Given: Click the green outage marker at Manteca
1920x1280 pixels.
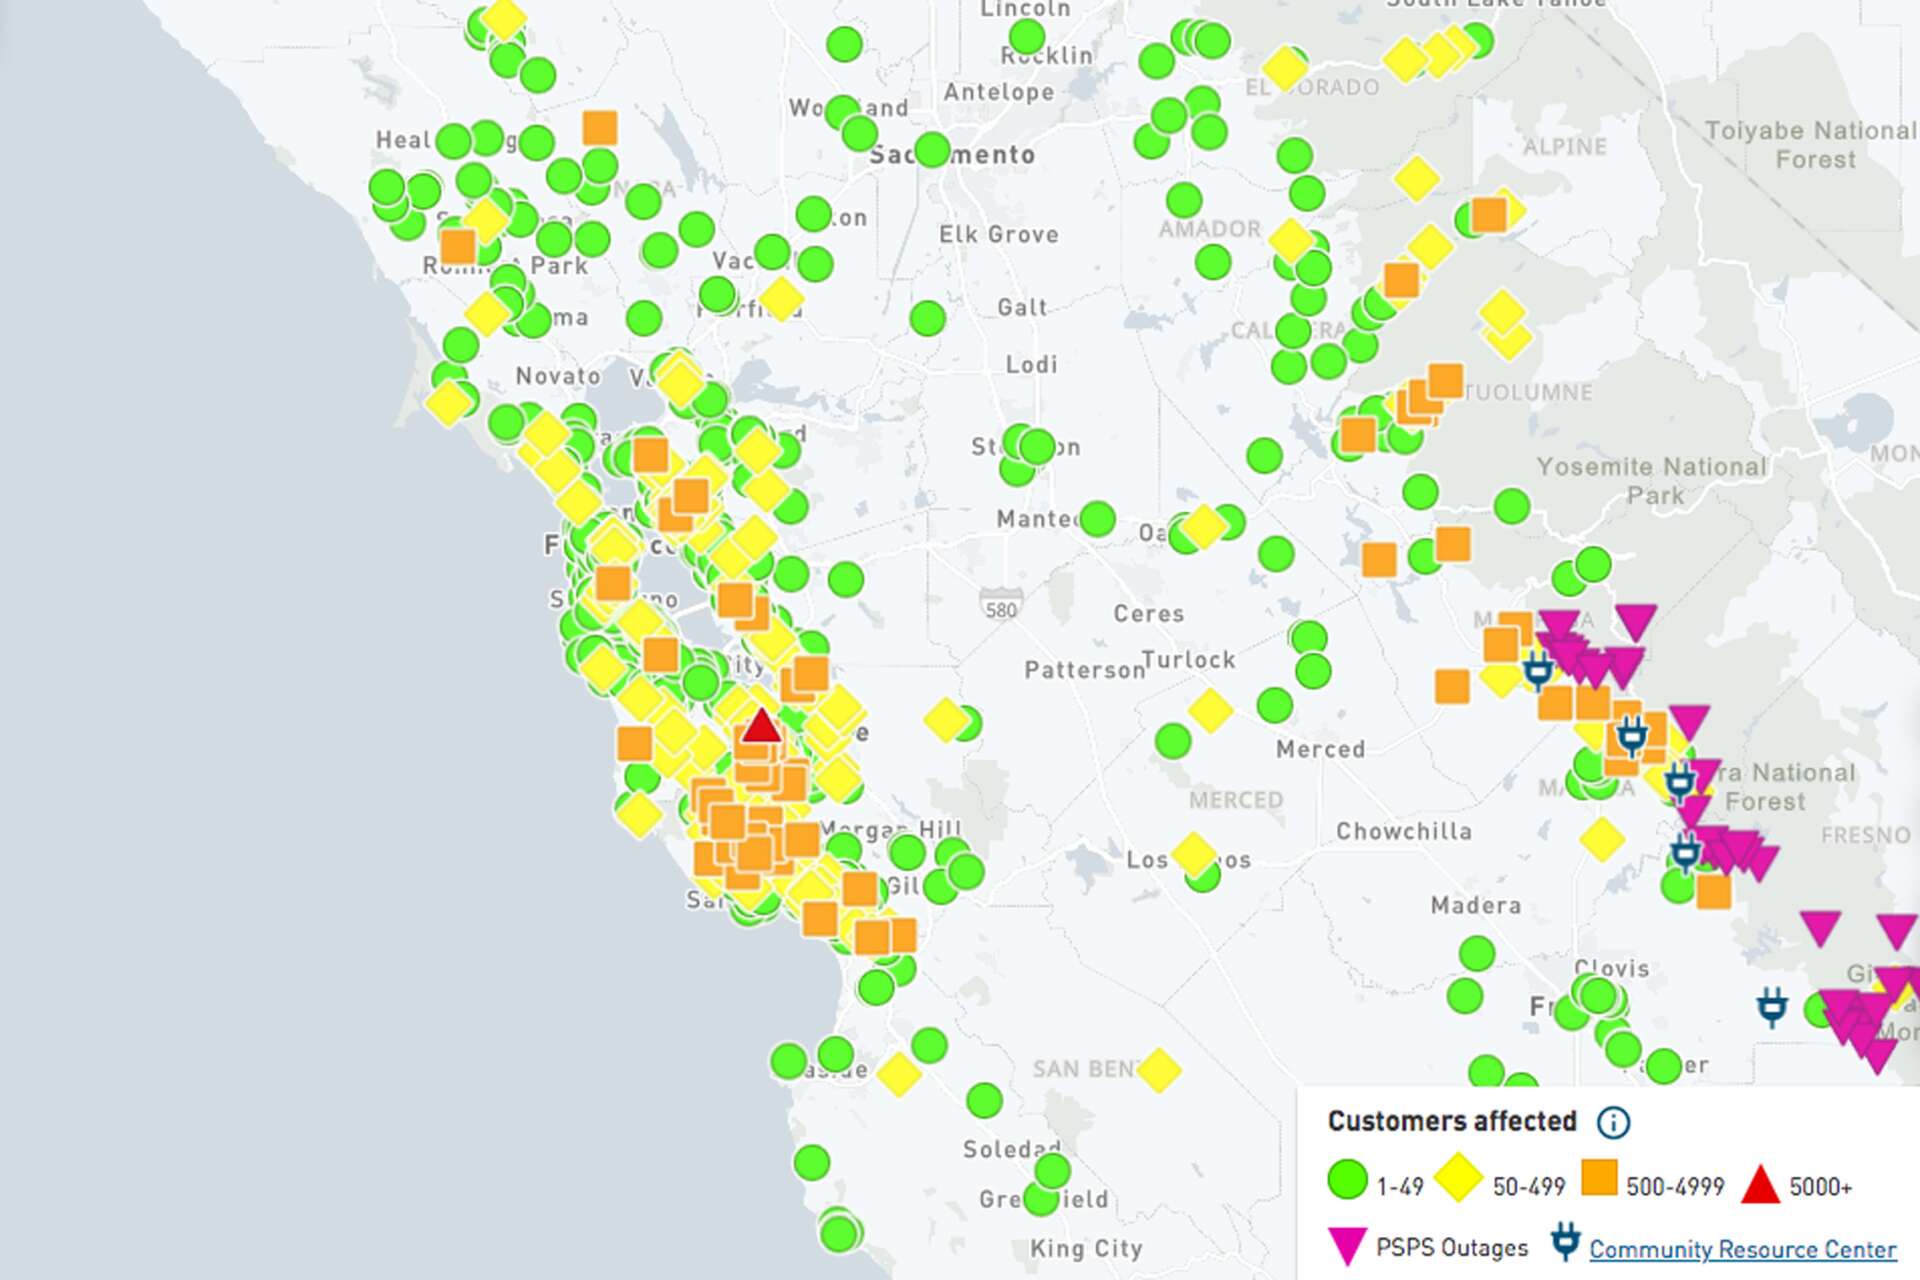Looking at the screenshot, I should pos(1097,519).
